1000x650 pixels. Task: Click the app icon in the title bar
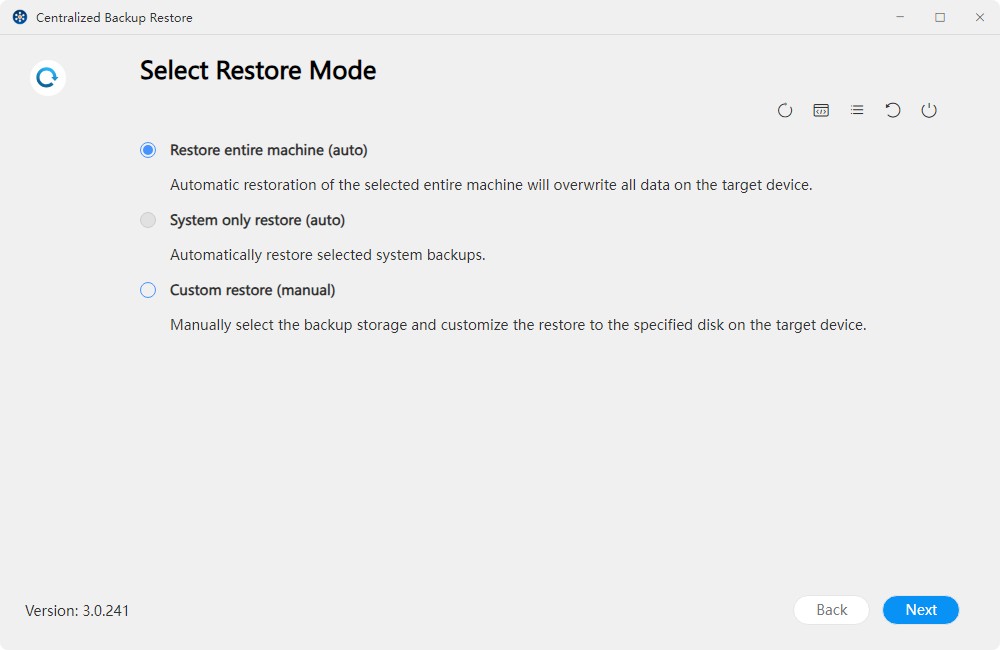pyautogui.click(x=20, y=17)
